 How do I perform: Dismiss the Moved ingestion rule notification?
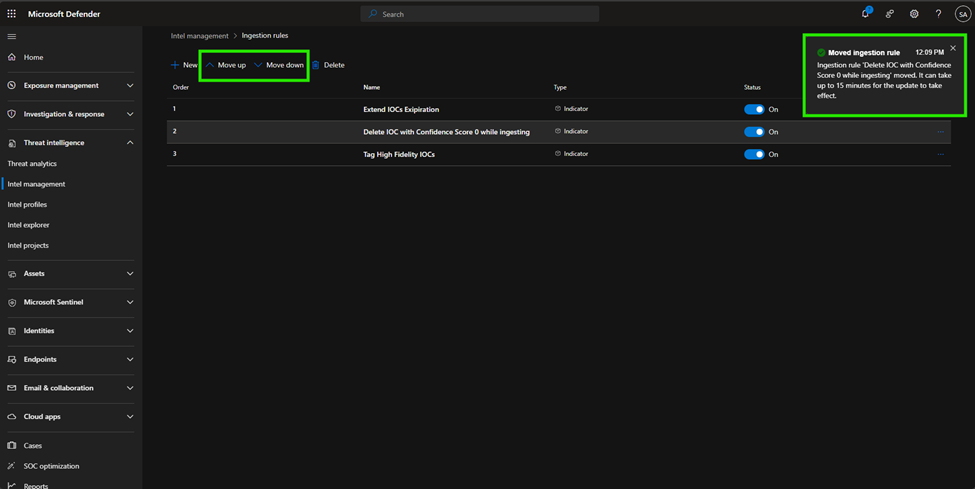point(953,48)
